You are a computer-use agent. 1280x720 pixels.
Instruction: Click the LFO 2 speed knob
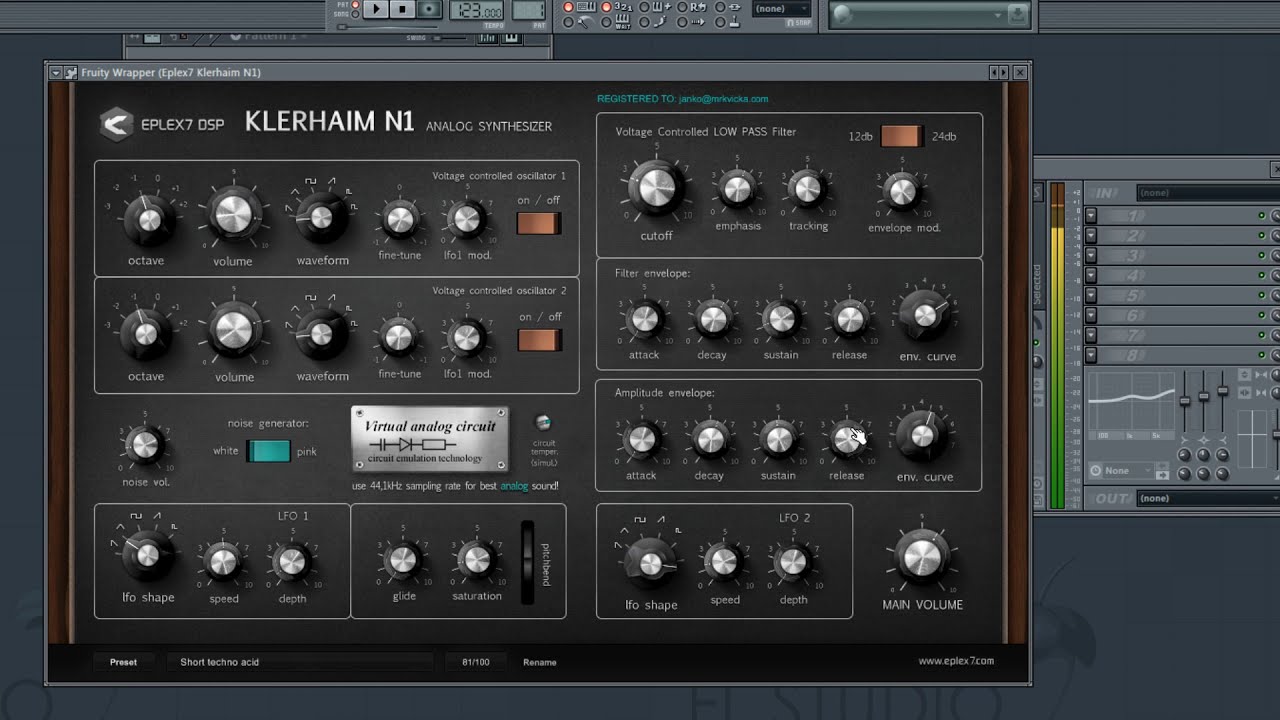(x=724, y=561)
